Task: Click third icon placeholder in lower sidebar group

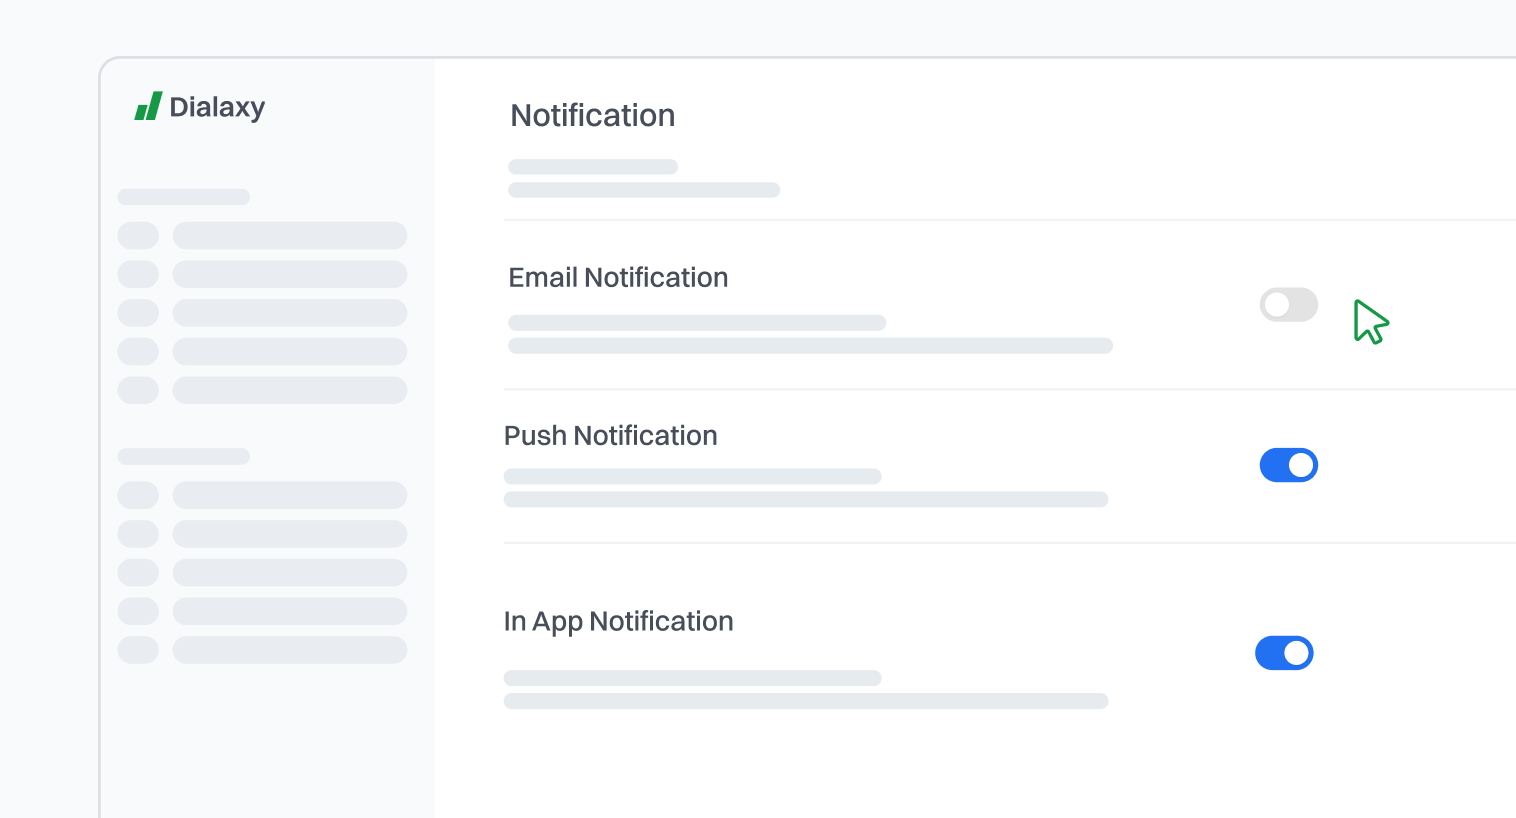Action: pos(138,572)
